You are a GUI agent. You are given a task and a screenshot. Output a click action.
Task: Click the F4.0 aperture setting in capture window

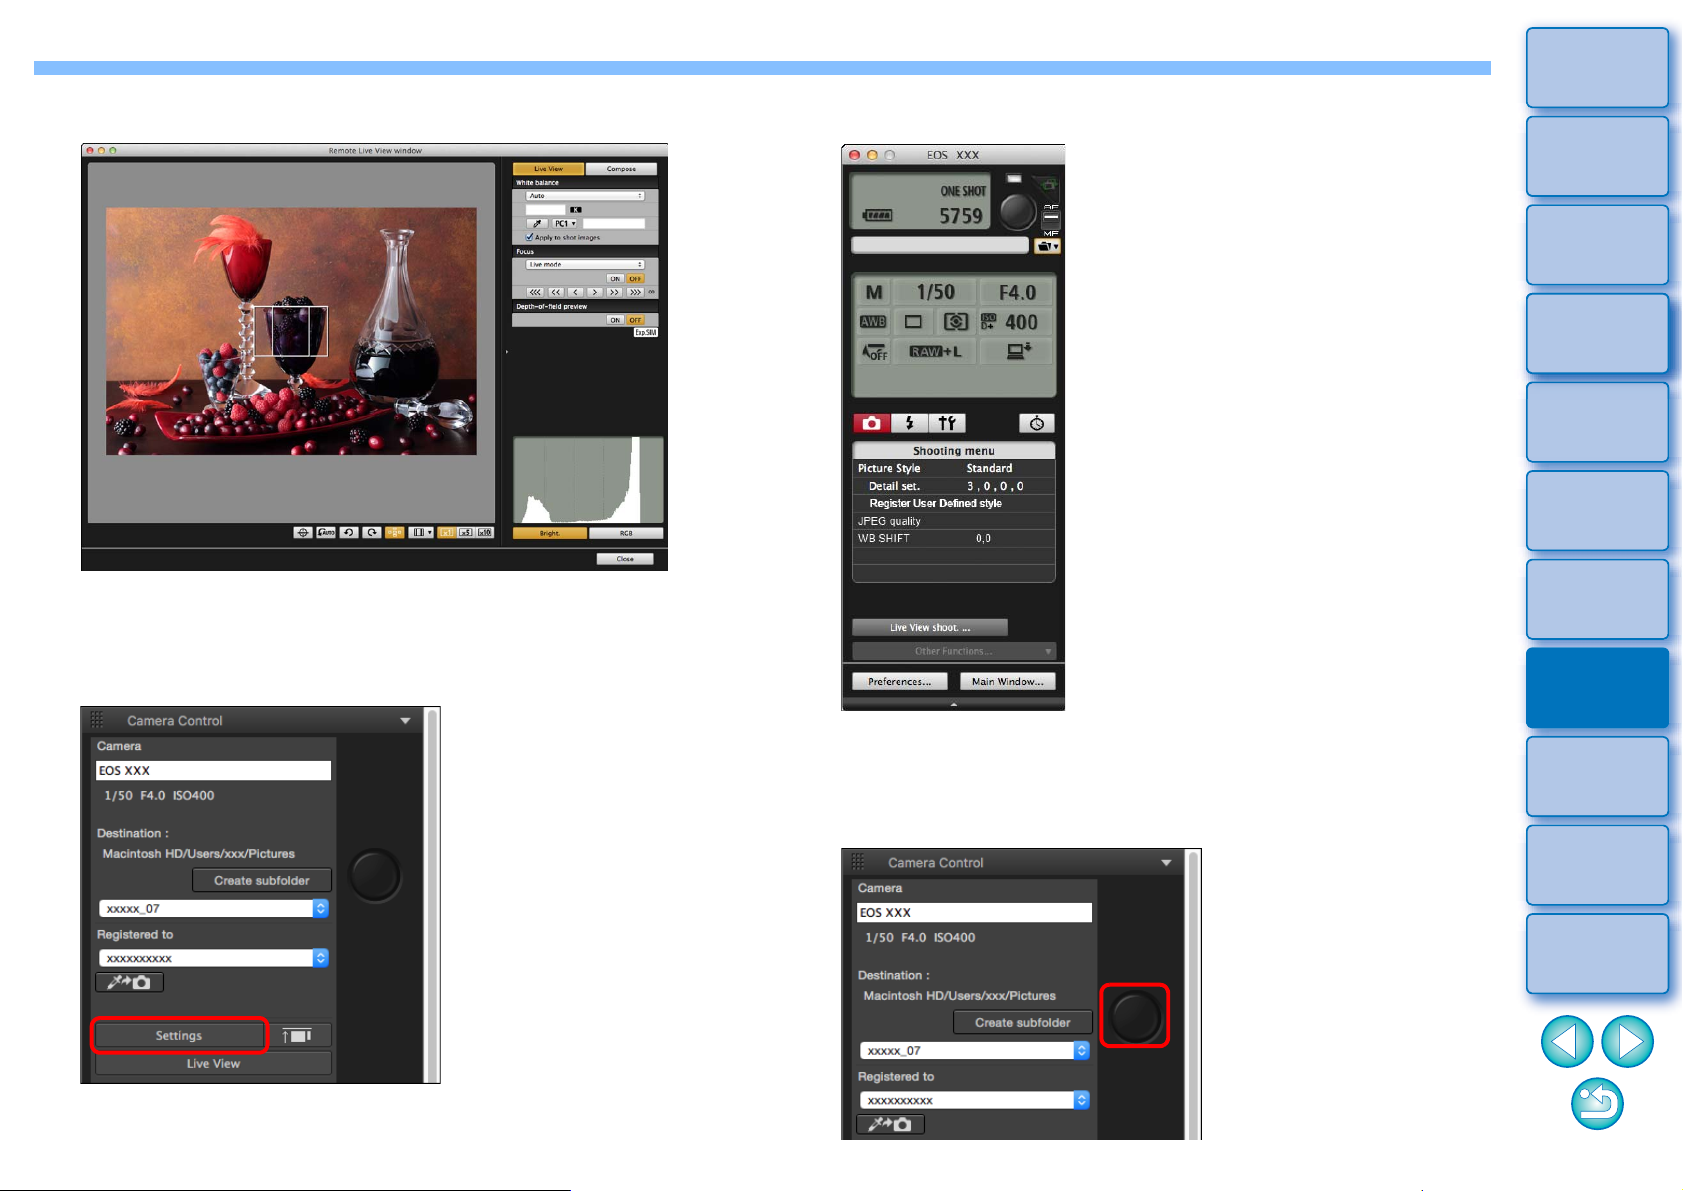[1017, 292]
